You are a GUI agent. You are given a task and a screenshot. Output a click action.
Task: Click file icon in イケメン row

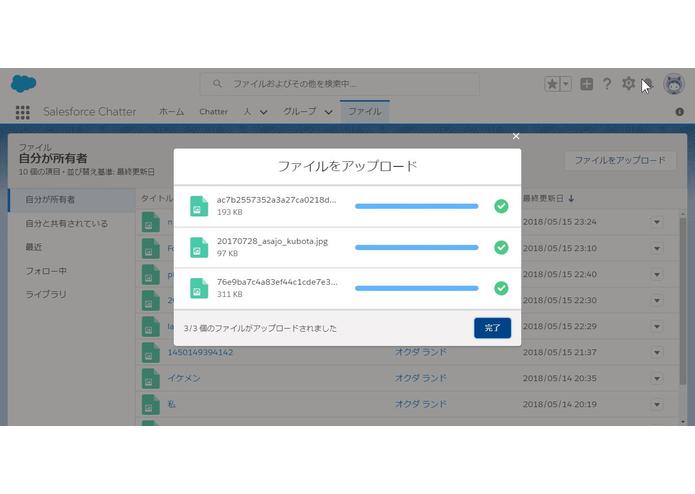click(x=151, y=379)
